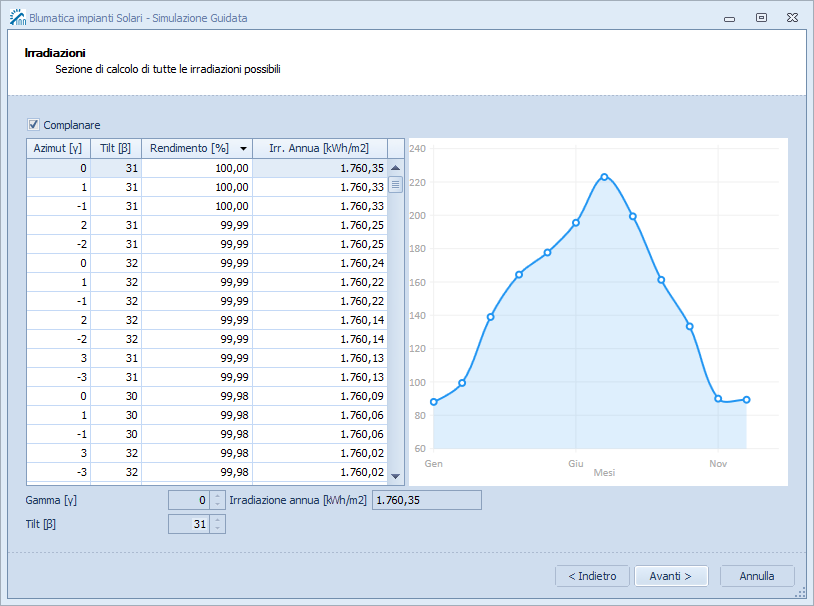814x606 pixels.
Task: Click the Blumatica solar icon in the title bar
Action: click(15, 17)
